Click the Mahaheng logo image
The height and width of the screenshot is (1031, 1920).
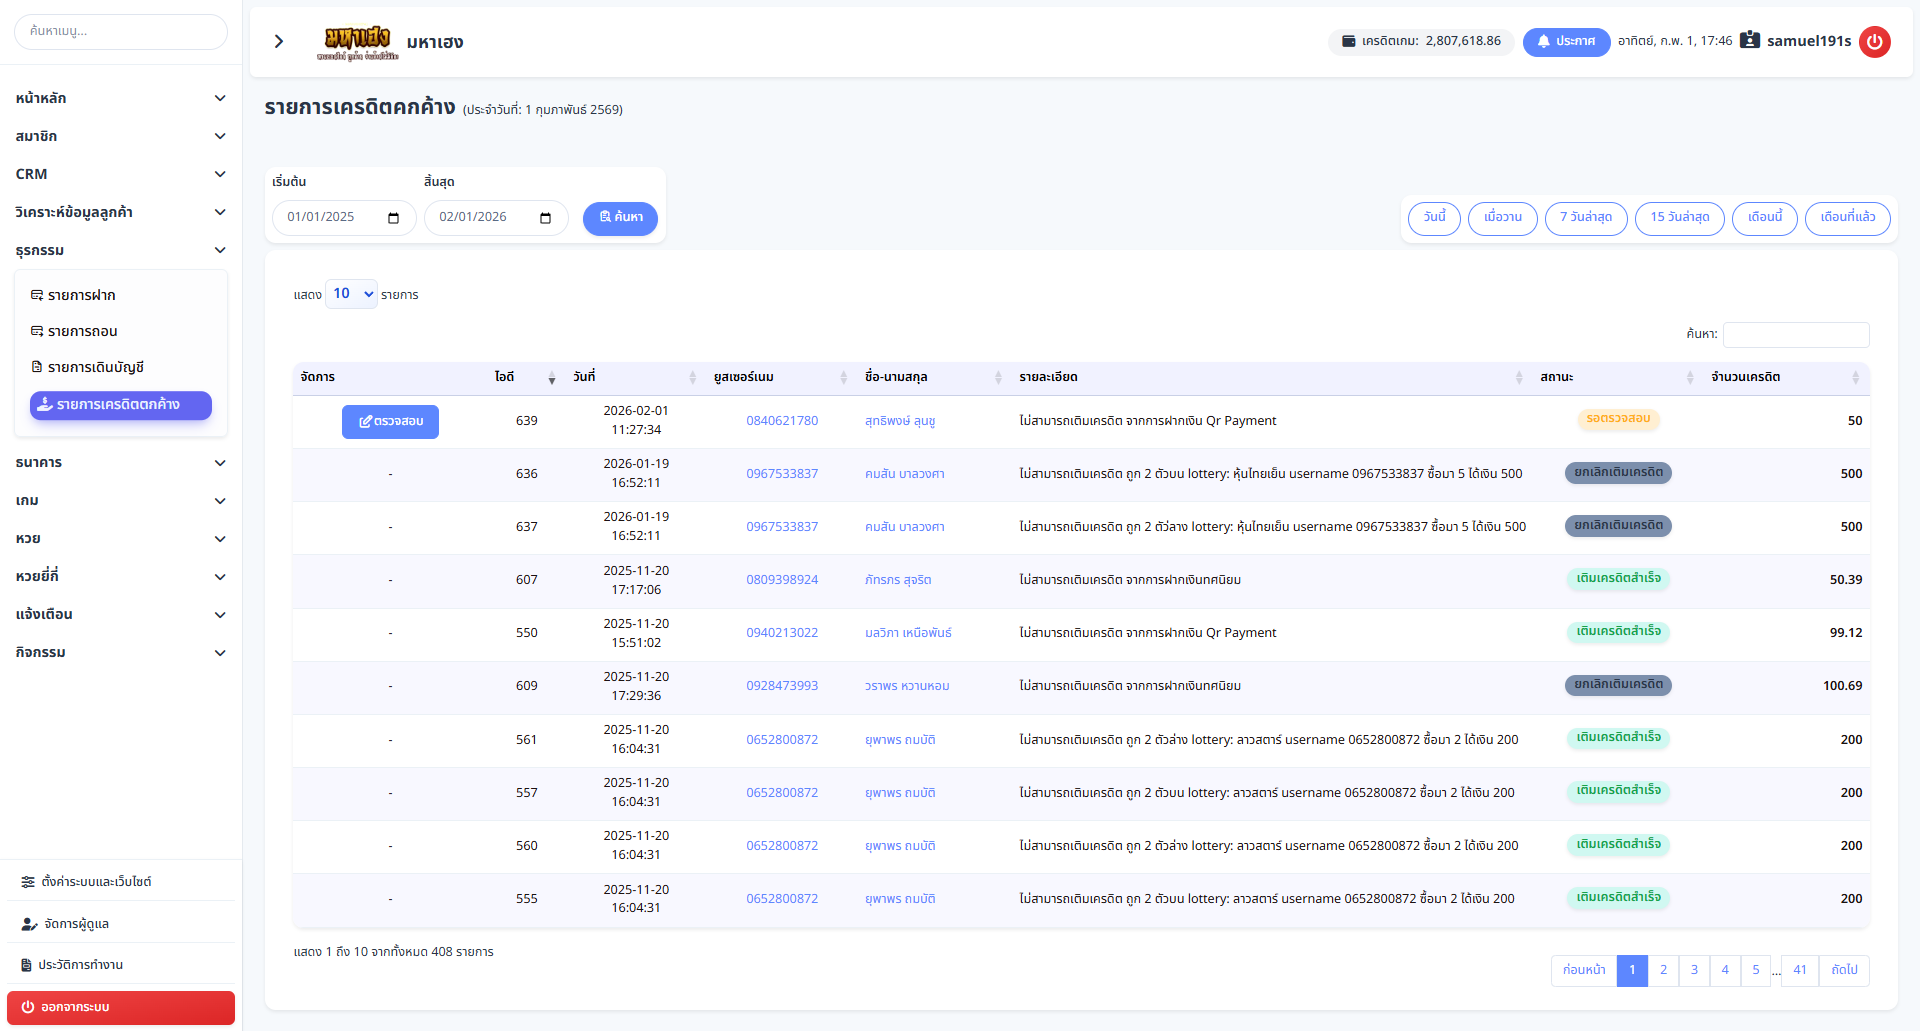pos(357,42)
